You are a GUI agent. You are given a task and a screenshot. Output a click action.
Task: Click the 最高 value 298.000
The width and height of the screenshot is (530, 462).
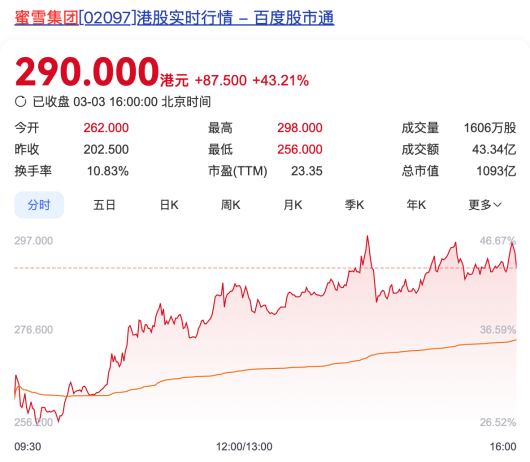click(x=300, y=128)
